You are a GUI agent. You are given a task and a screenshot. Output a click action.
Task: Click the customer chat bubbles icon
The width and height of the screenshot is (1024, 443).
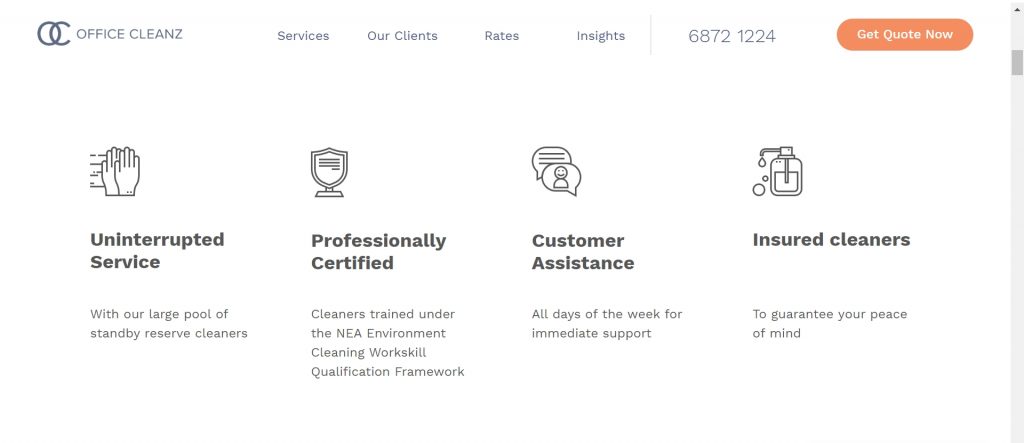(x=556, y=171)
